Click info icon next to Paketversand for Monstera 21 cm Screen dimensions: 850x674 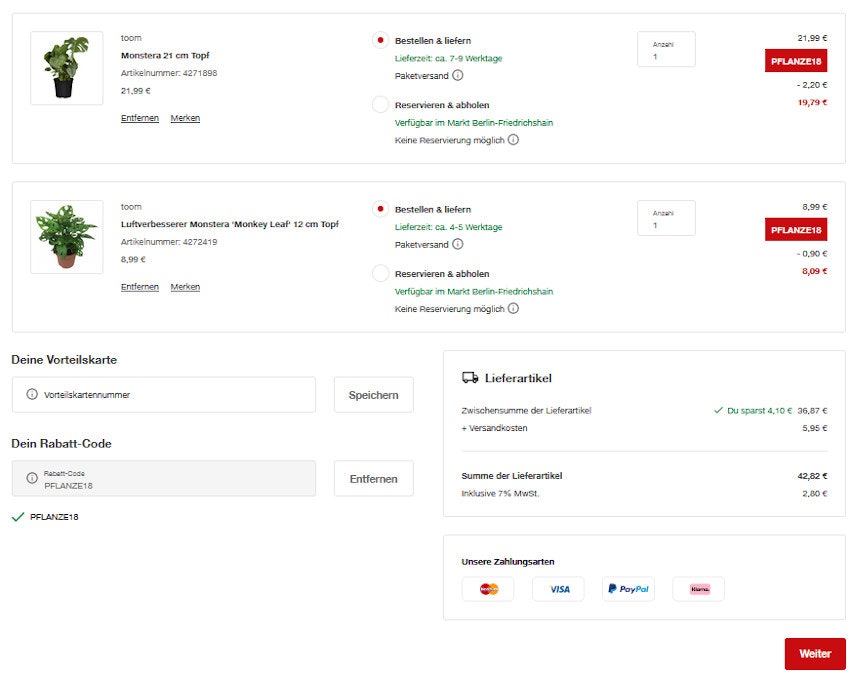[458, 75]
